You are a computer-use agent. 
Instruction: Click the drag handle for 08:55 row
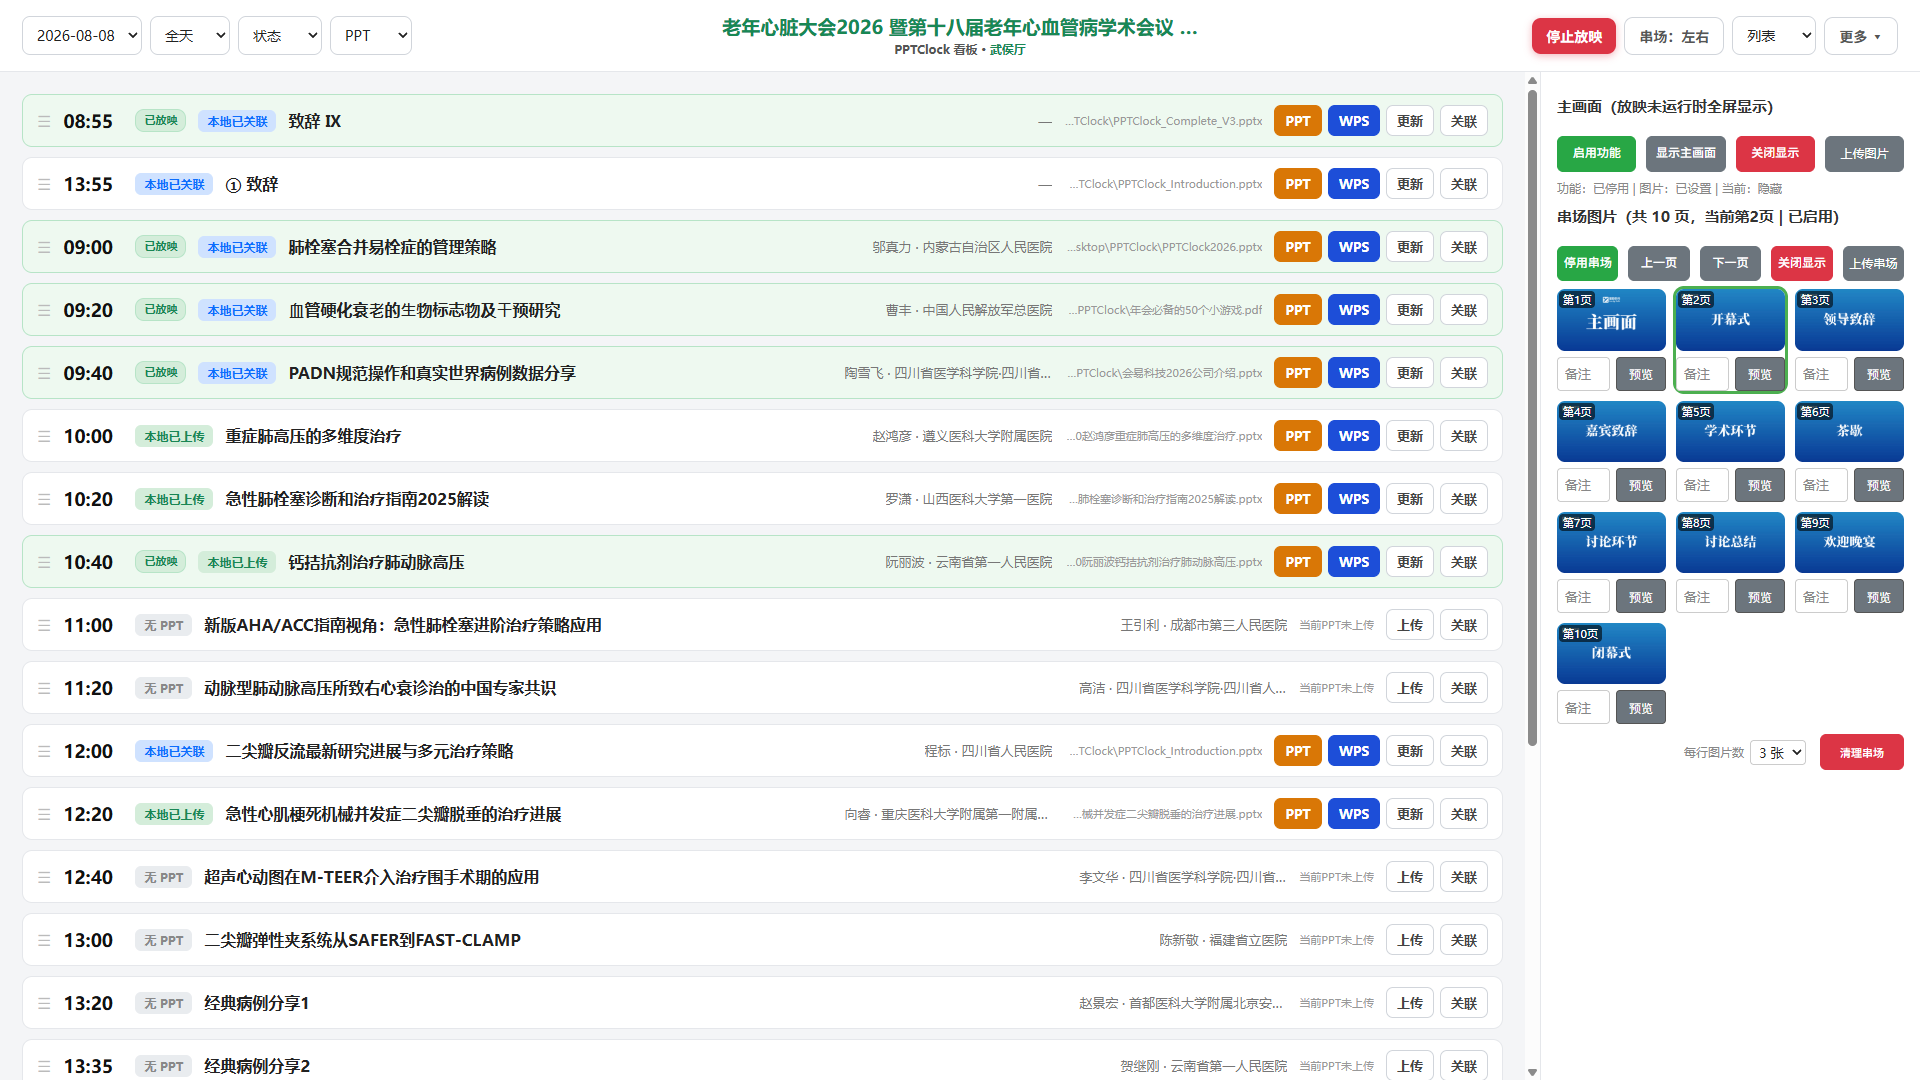(44, 121)
